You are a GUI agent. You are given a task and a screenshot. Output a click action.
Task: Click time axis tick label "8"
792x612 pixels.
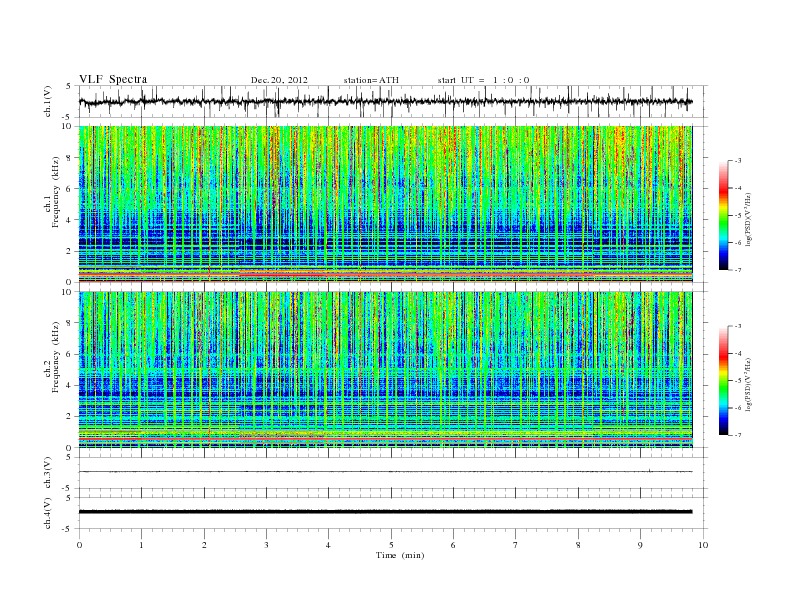(x=578, y=545)
